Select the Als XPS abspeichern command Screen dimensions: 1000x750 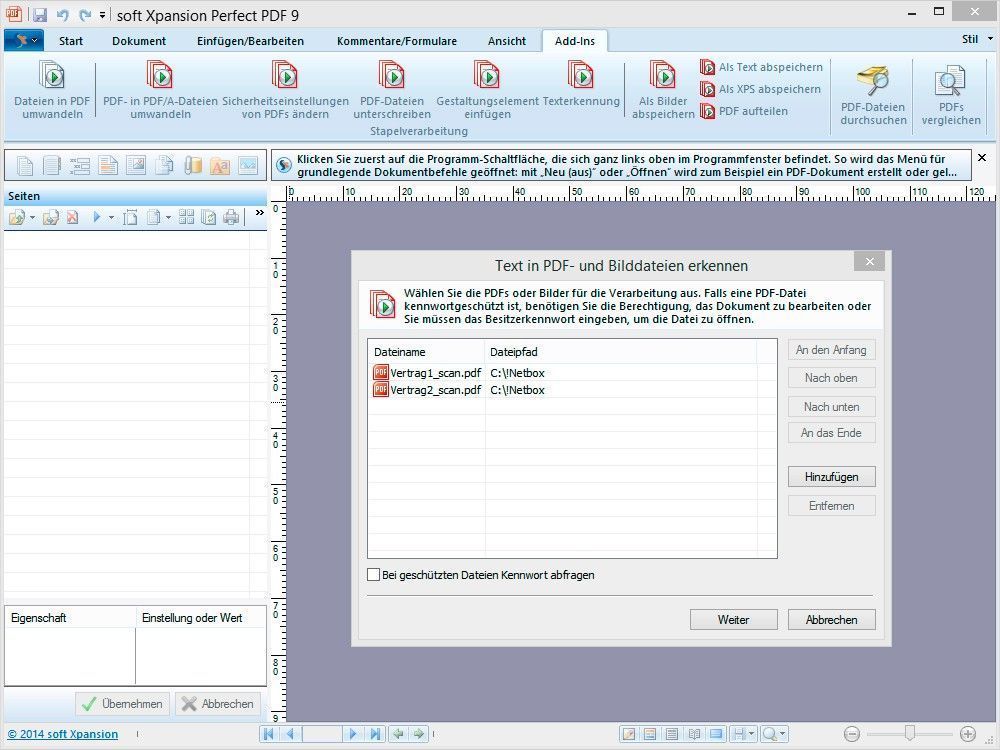pyautogui.click(x=761, y=89)
